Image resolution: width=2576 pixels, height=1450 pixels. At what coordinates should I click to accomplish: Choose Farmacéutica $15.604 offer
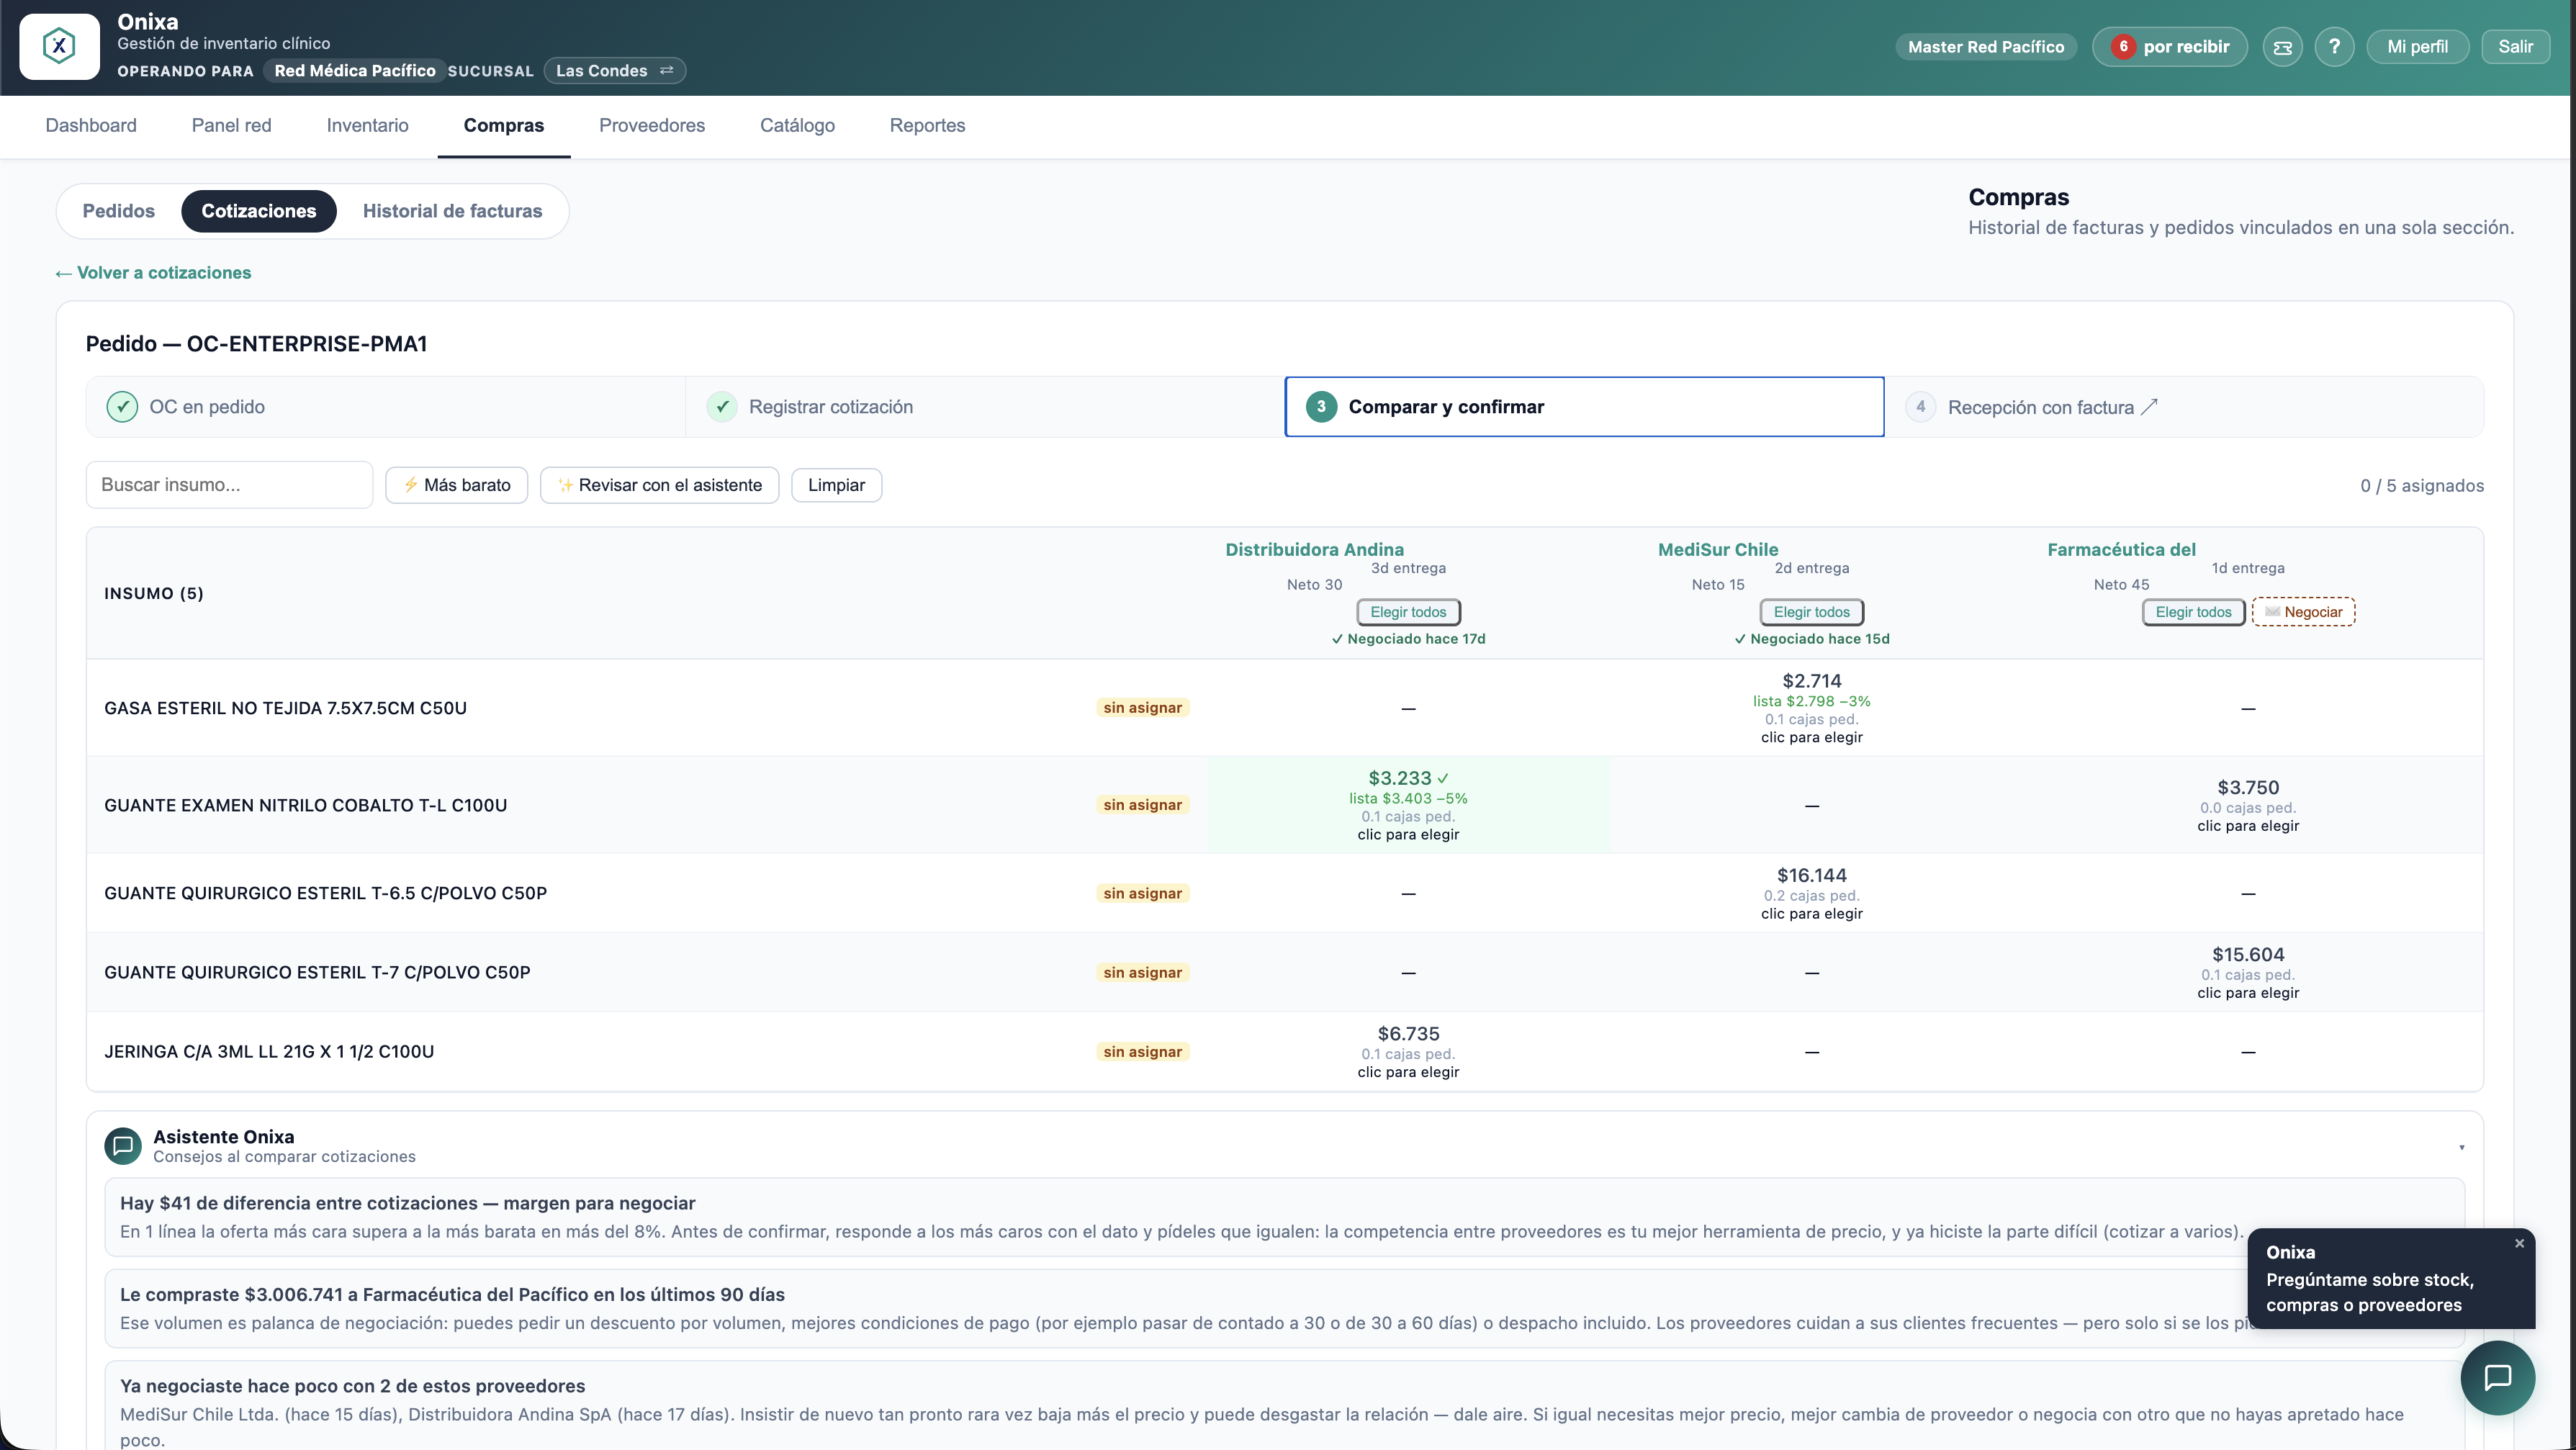[2248, 972]
